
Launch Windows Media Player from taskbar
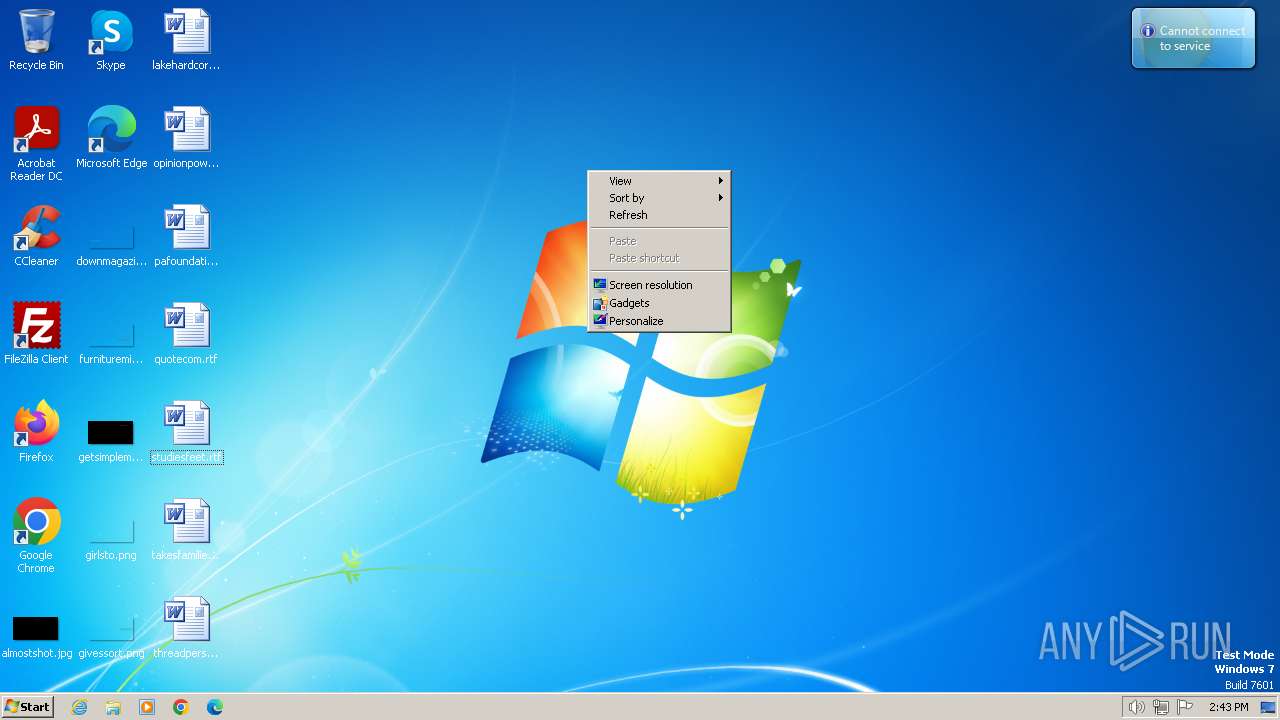[147, 707]
